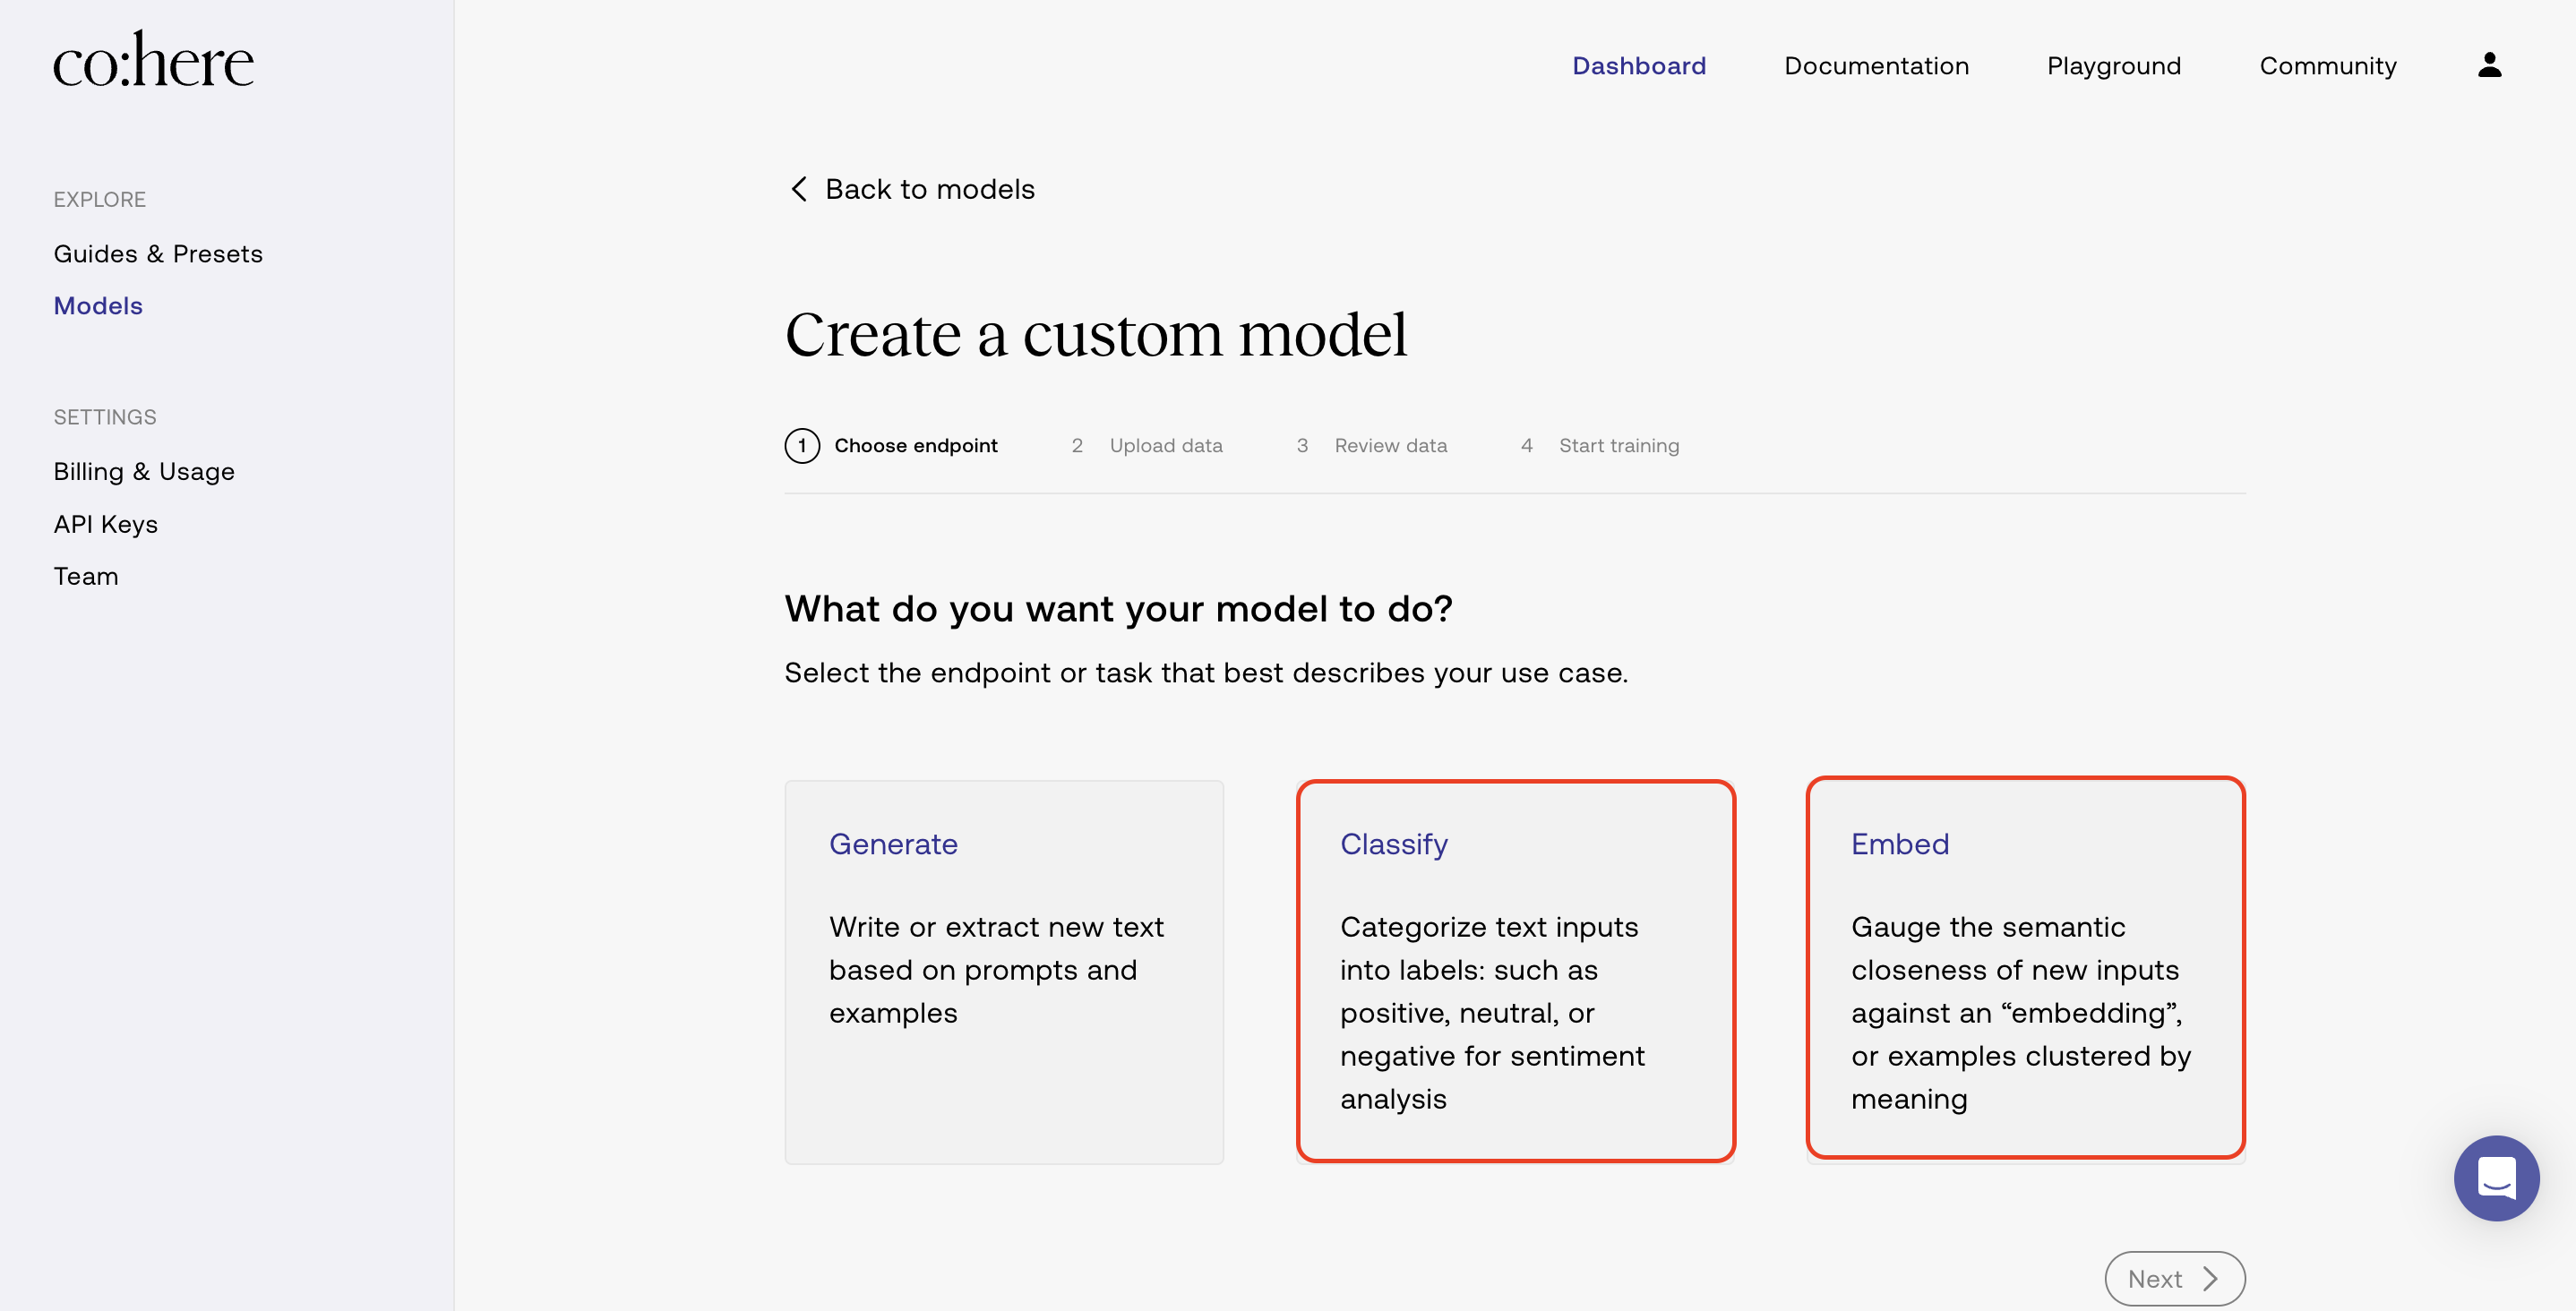
Task: Select the Classify endpoint card
Action: click(1515, 971)
